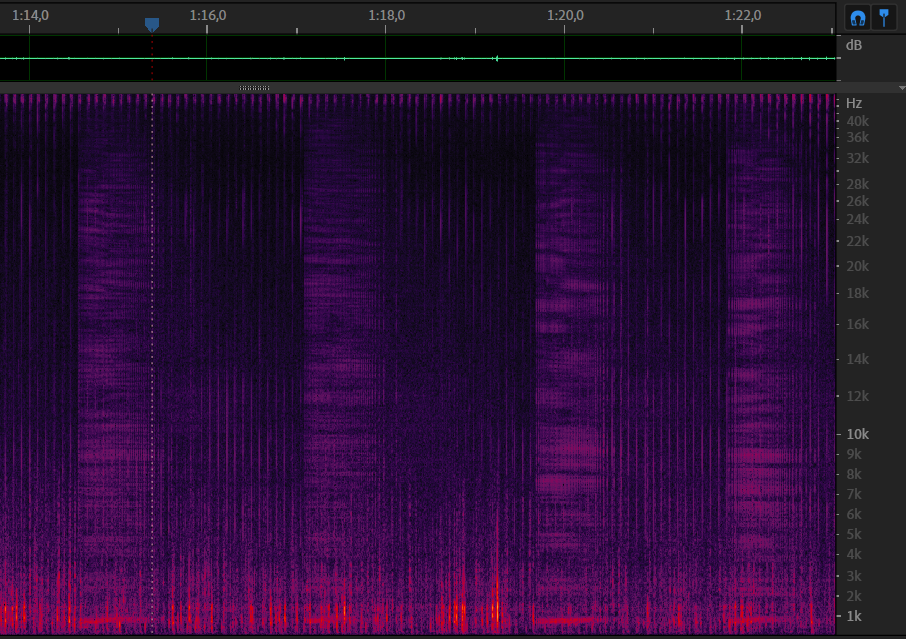Click the Hz frequency scale label
The width and height of the screenshot is (906, 639).
[854, 103]
